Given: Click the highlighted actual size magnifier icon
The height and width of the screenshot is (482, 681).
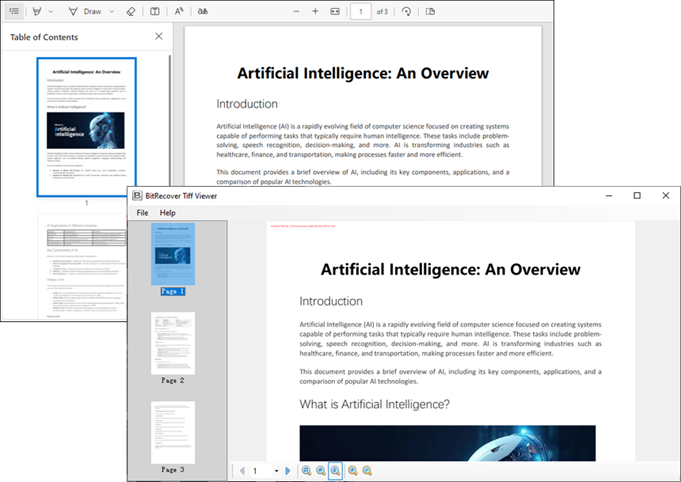Looking at the screenshot, I should [335, 471].
